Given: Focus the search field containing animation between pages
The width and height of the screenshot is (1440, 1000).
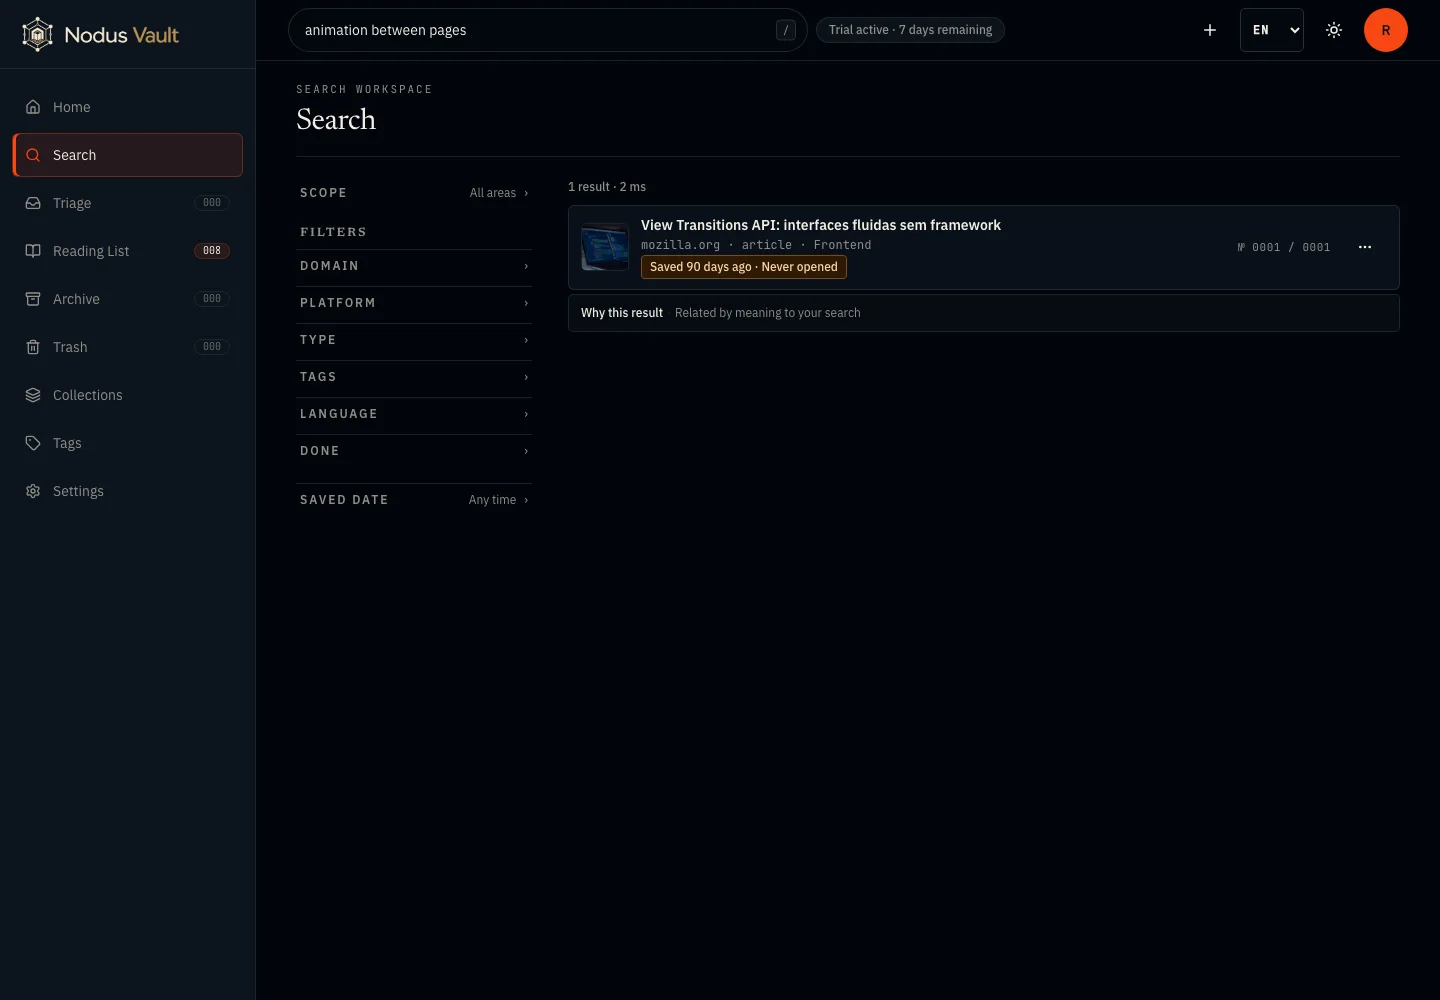Looking at the screenshot, I should [547, 30].
